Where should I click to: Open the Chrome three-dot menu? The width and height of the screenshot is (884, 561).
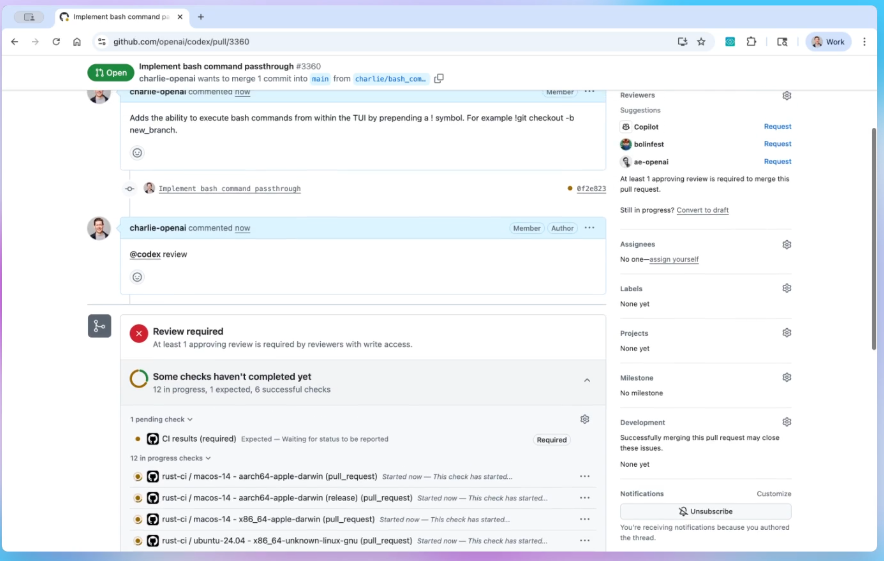pos(864,42)
